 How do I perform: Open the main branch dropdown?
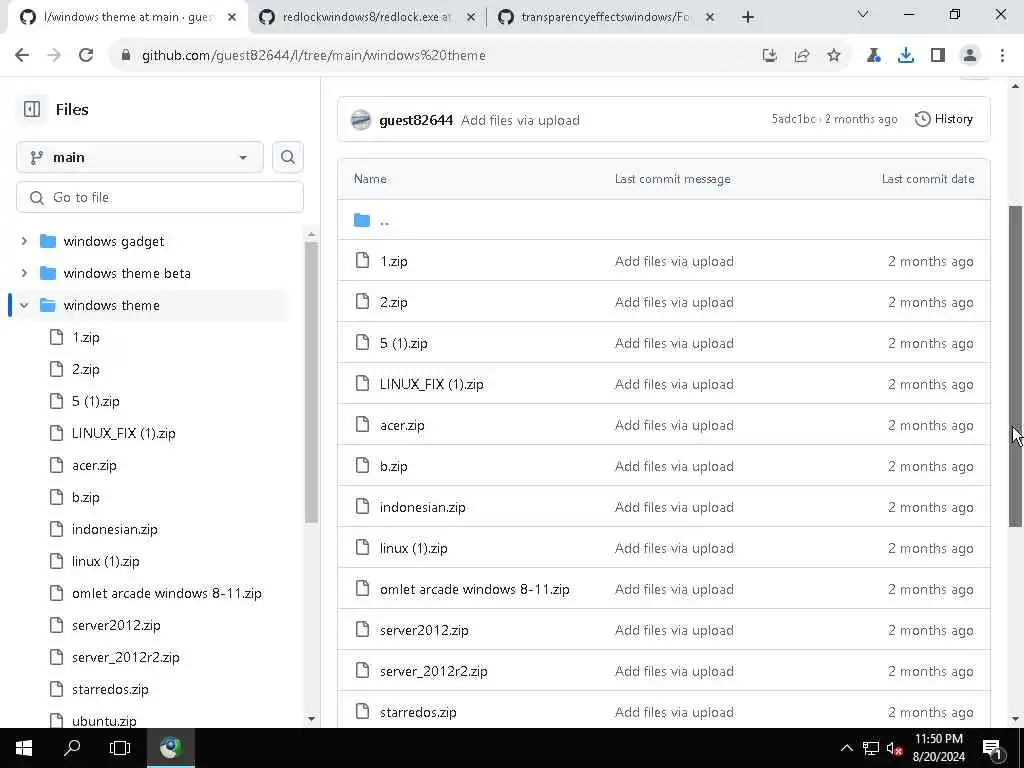tap(140, 157)
